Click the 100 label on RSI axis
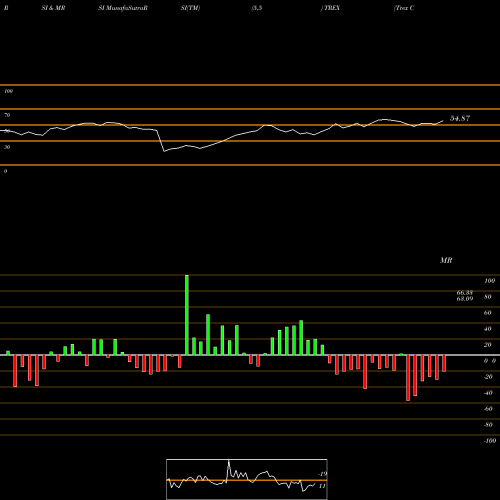The width and height of the screenshot is (500, 500). (8, 91)
